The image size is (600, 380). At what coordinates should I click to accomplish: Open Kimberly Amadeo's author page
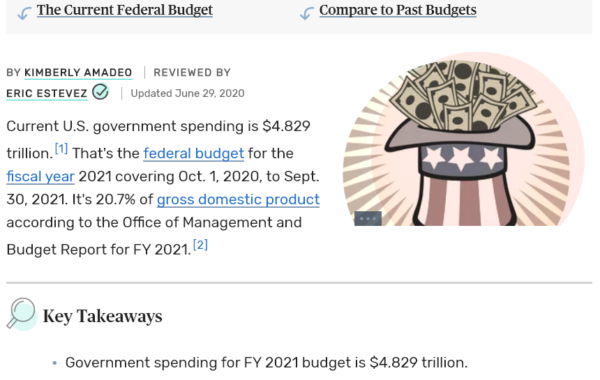[x=78, y=72]
